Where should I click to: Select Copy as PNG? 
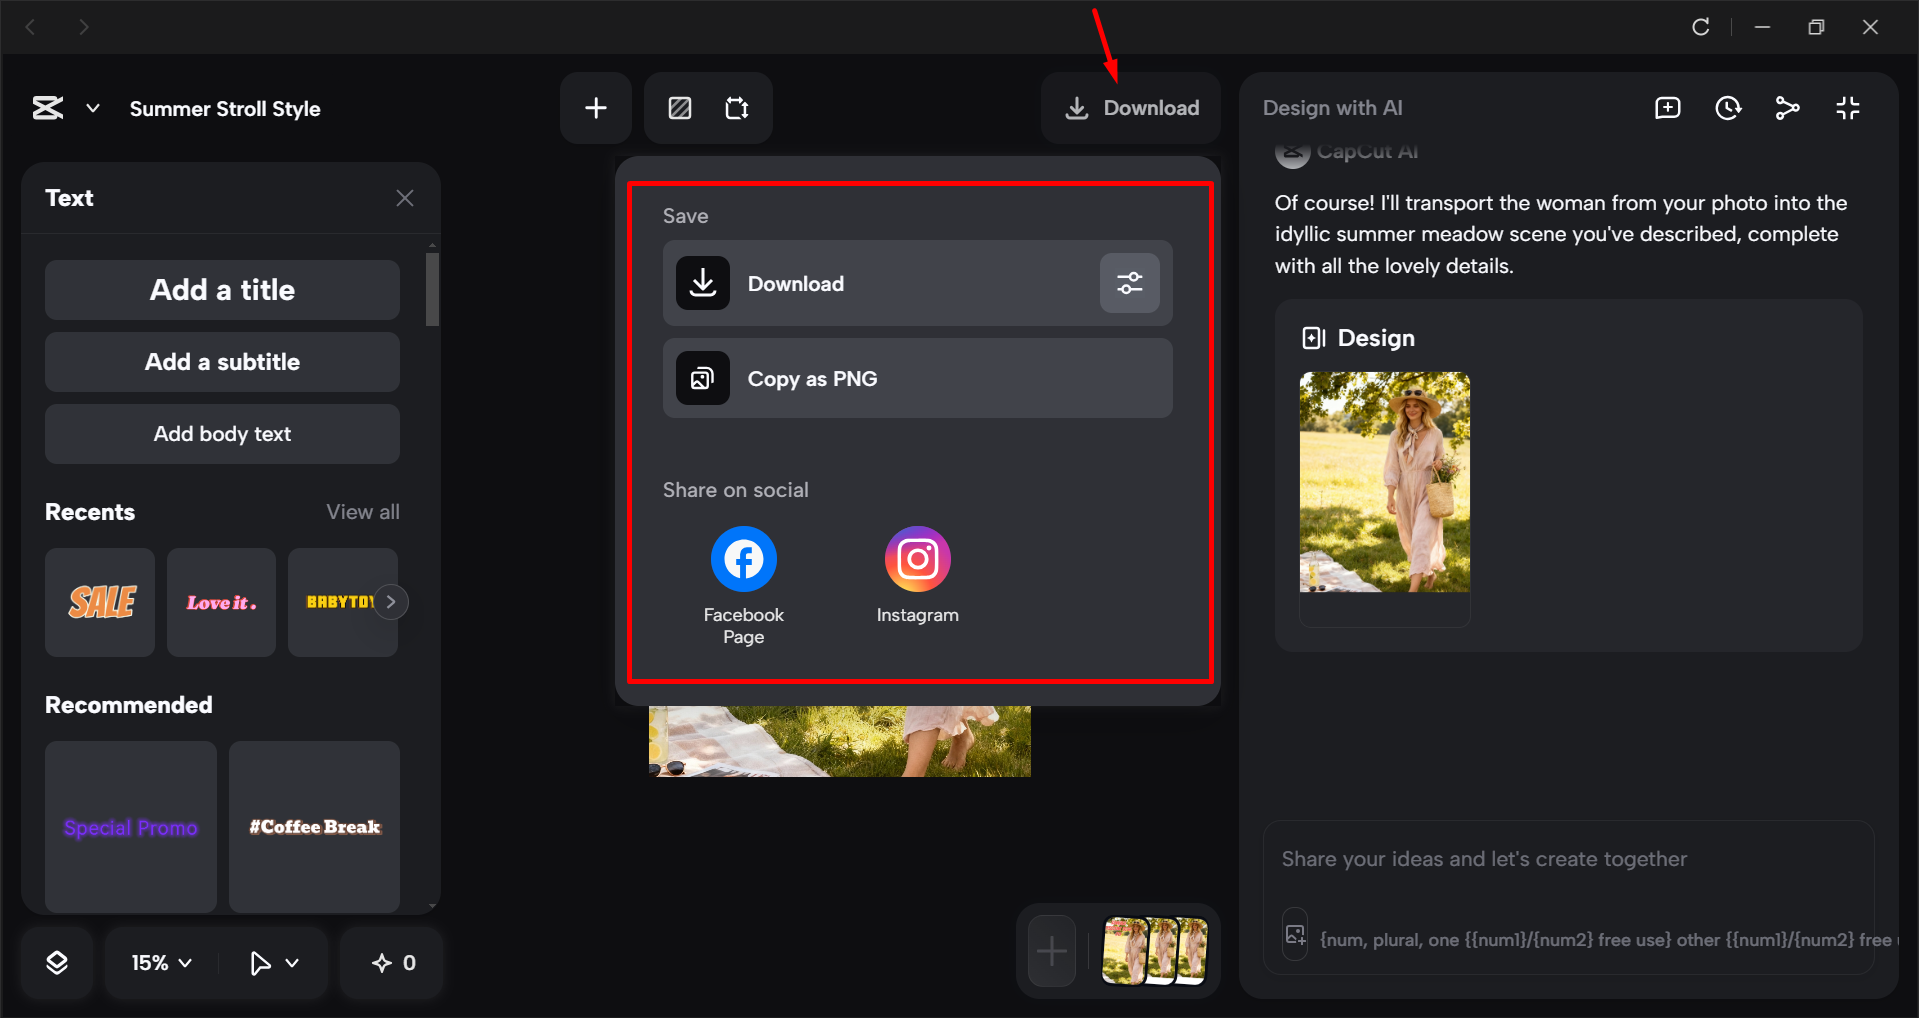point(916,378)
